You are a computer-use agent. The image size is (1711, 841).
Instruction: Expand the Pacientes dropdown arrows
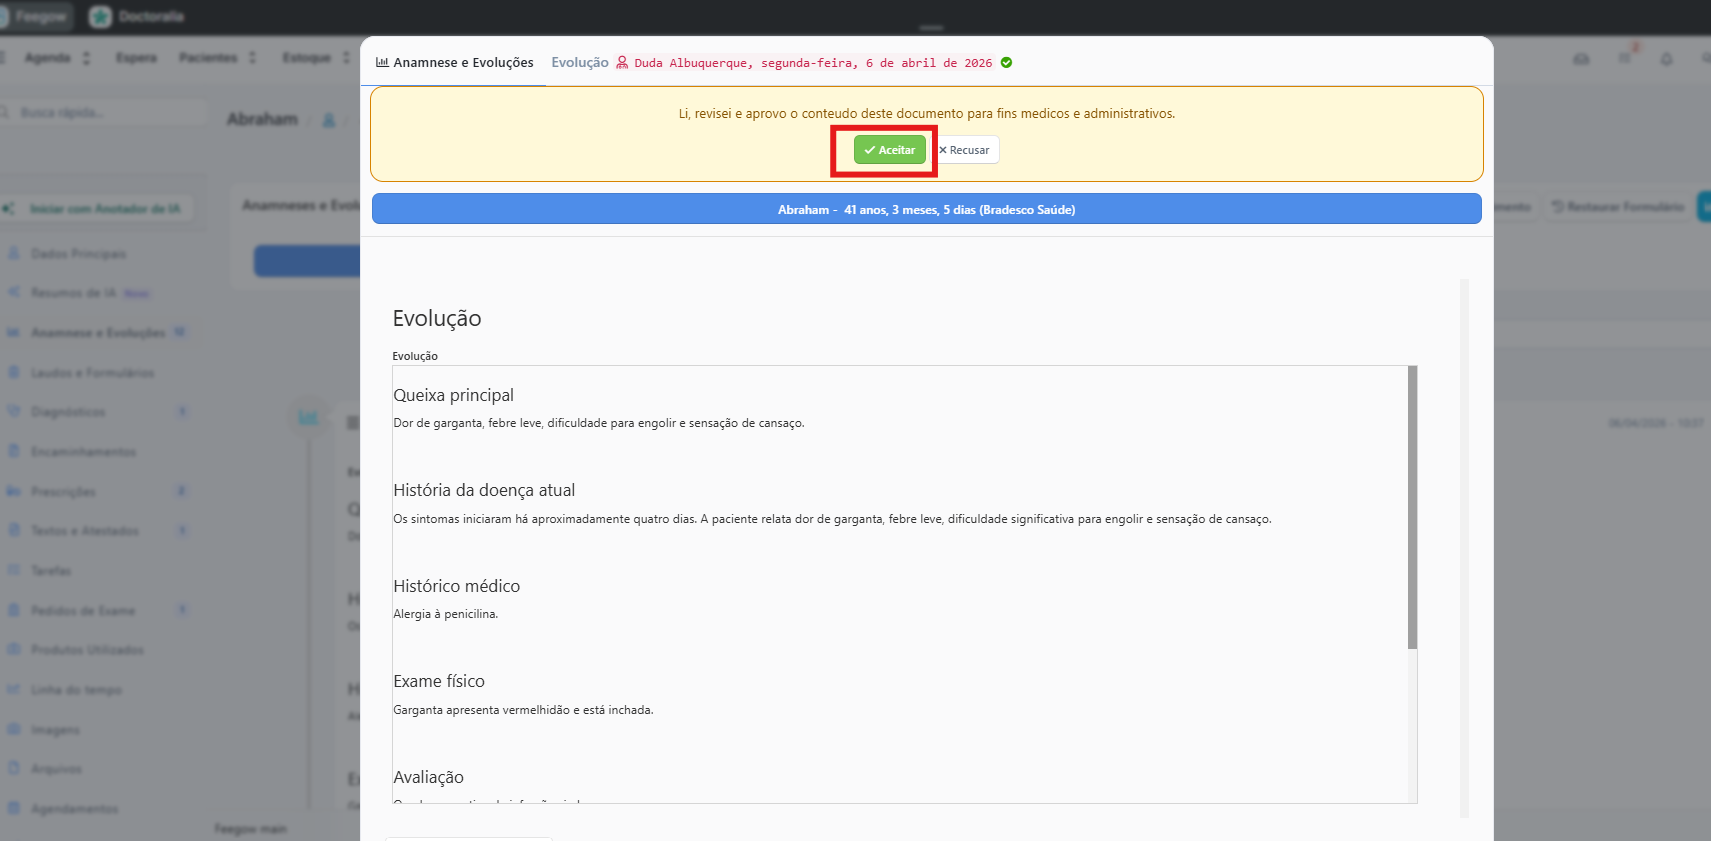pyautogui.click(x=252, y=58)
